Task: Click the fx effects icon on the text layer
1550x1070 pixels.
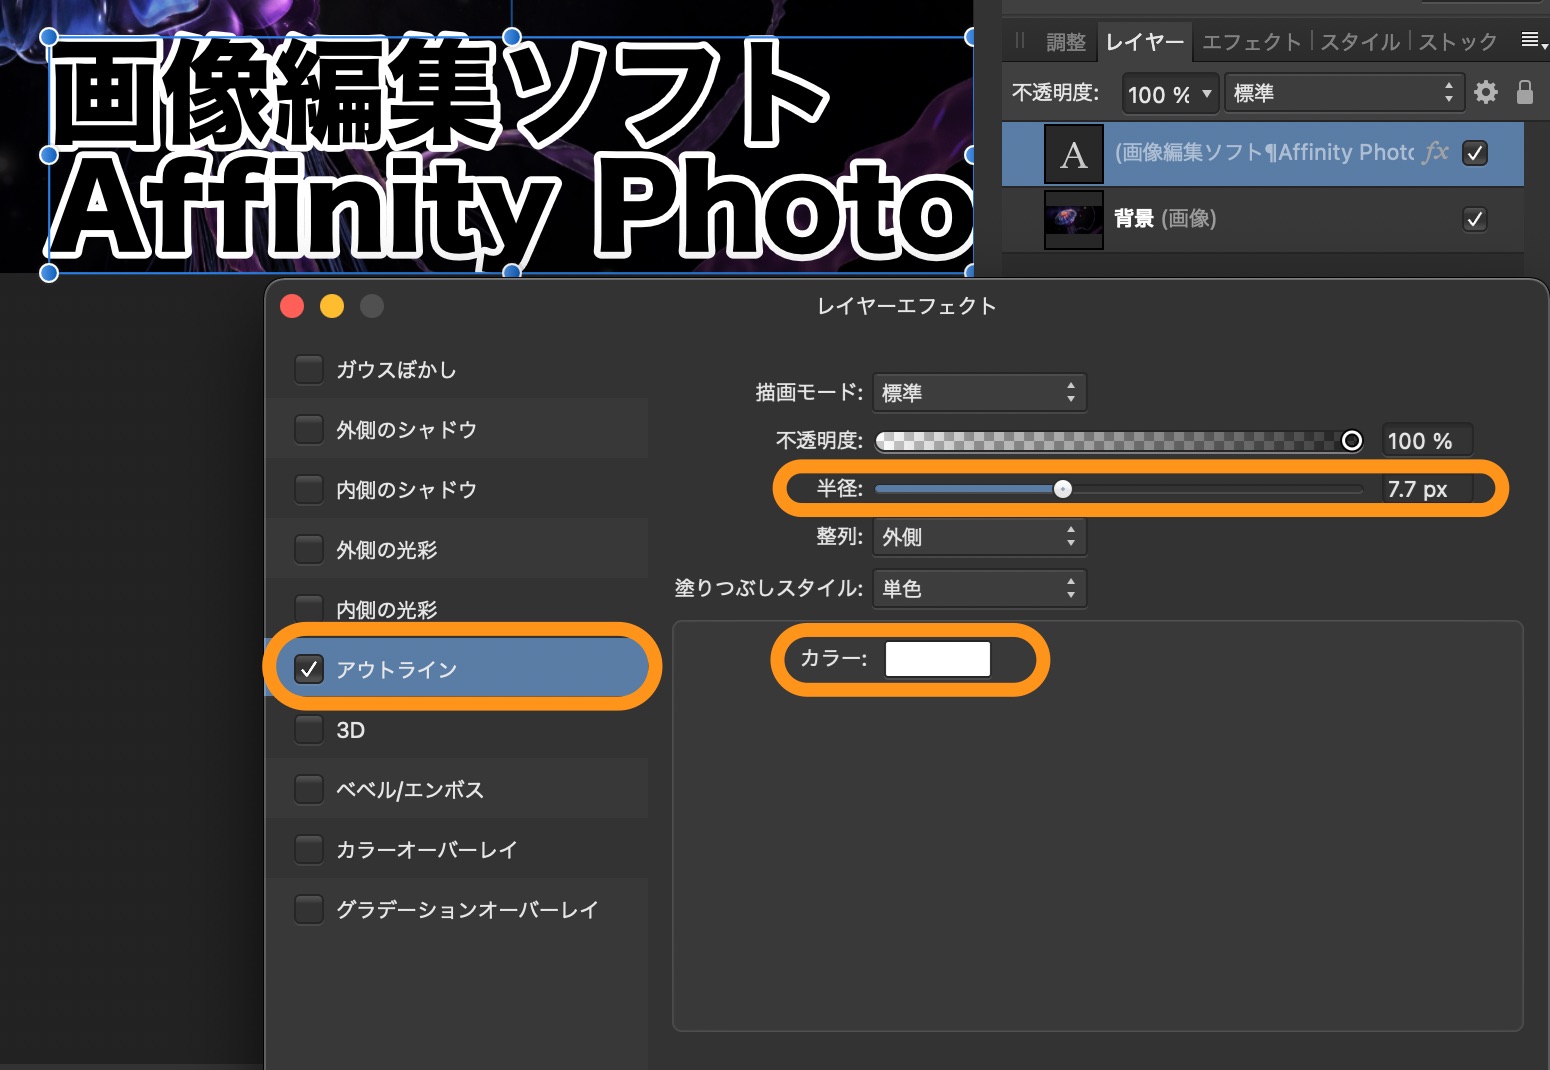Action: pyautogui.click(x=1436, y=153)
